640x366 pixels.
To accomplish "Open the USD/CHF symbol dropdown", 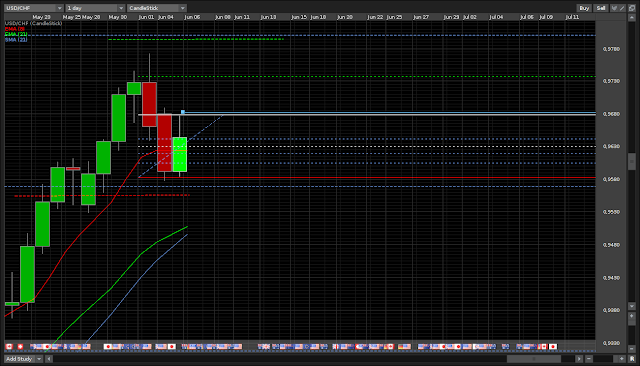I will 33,8.
